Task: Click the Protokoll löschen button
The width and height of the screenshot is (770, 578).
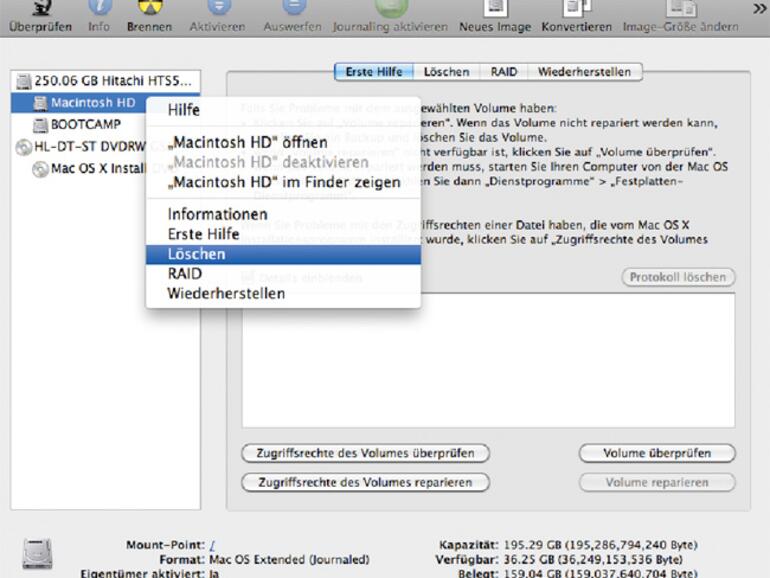Action: coord(678,277)
